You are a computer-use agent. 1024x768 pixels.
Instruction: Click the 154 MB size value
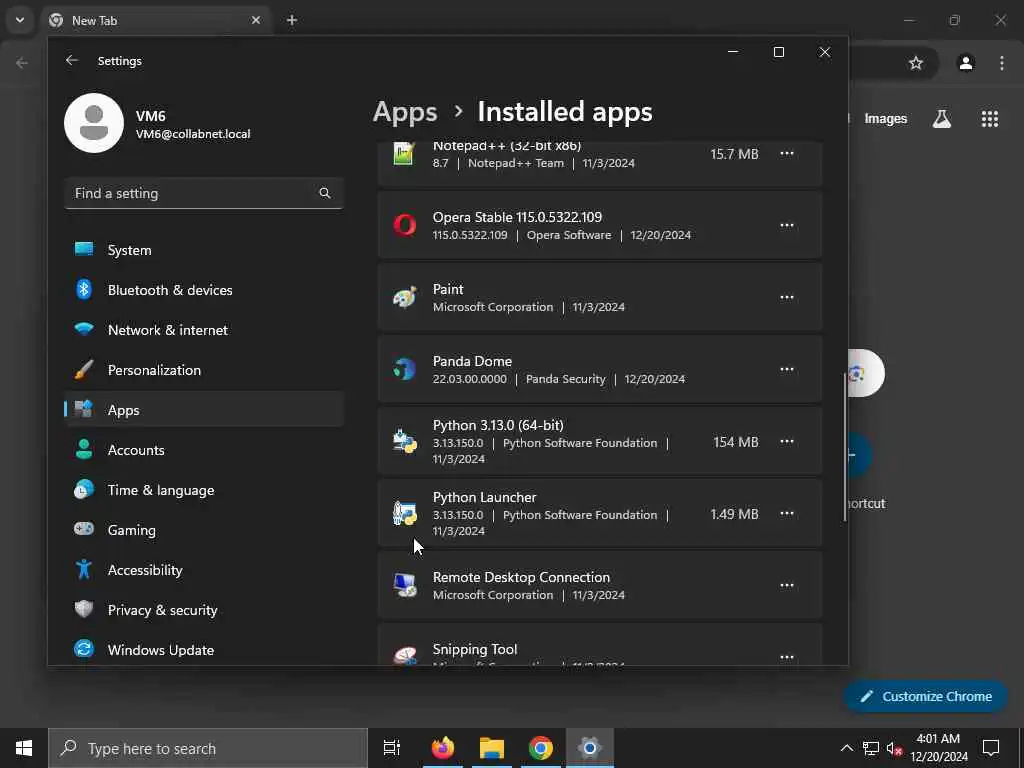click(735, 442)
